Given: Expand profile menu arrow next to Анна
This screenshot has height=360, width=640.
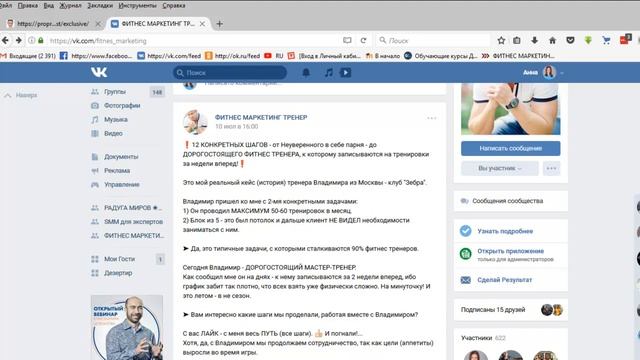Looking at the screenshot, I should coord(562,73).
